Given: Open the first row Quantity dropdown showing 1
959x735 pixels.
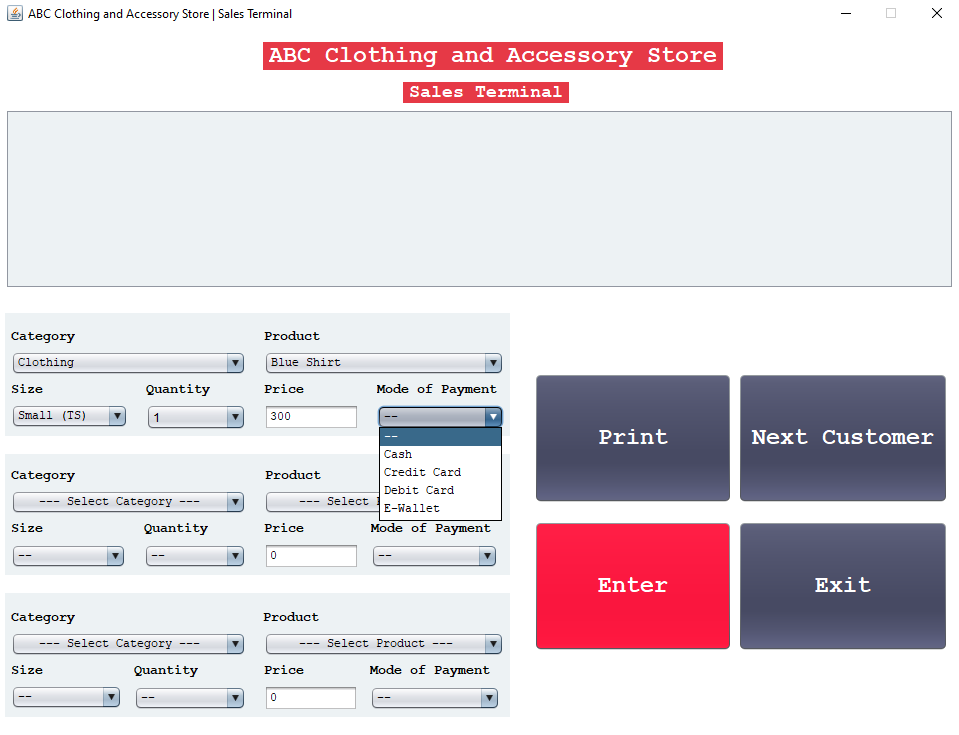Looking at the screenshot, I should 196,417.
